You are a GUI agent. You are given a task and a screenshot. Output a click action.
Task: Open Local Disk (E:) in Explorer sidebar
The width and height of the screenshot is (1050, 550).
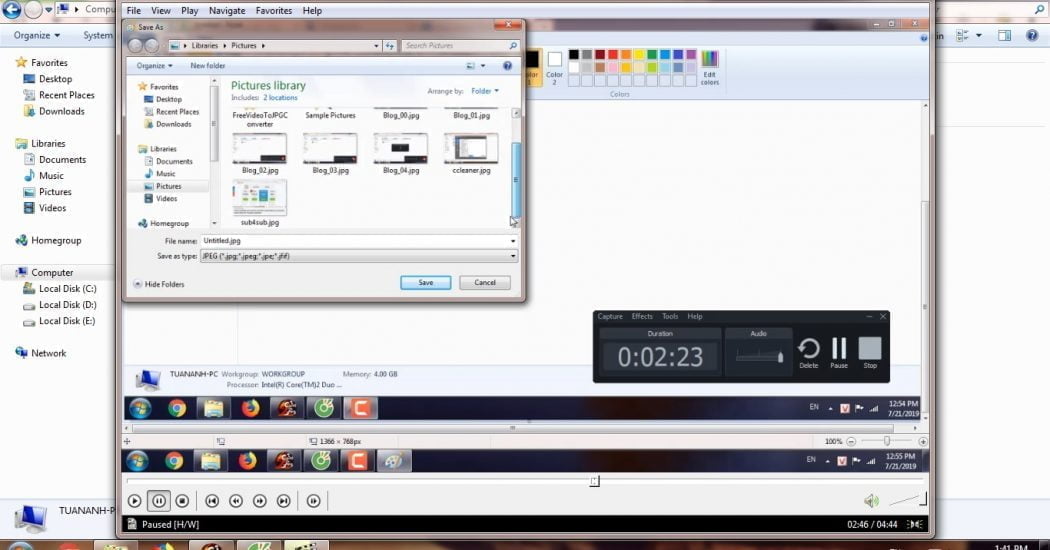67,321
